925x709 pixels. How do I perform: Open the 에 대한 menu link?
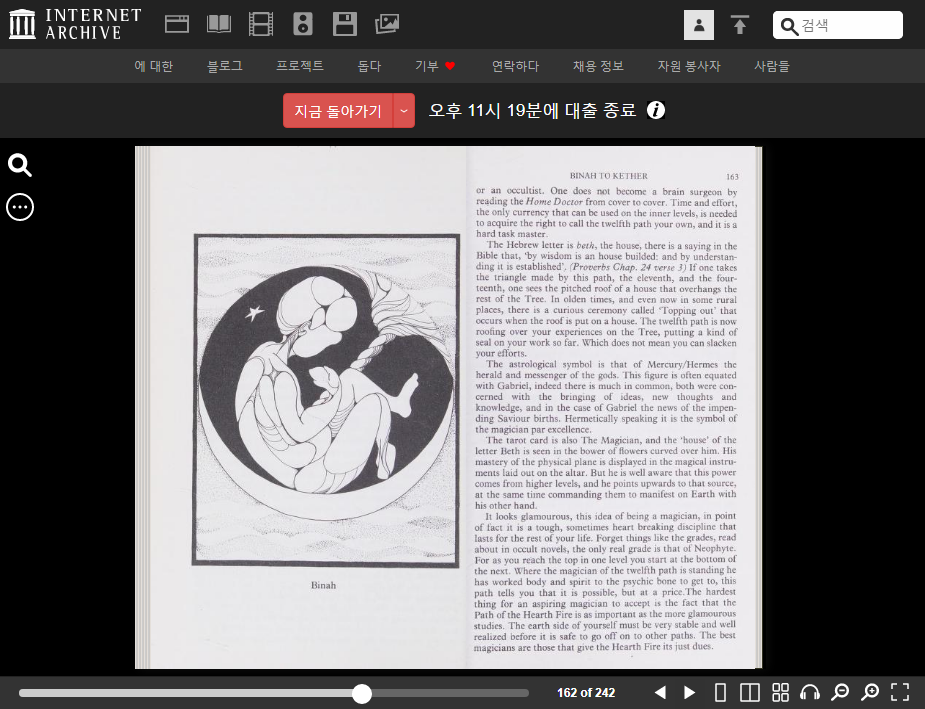[x=153, y=65]
